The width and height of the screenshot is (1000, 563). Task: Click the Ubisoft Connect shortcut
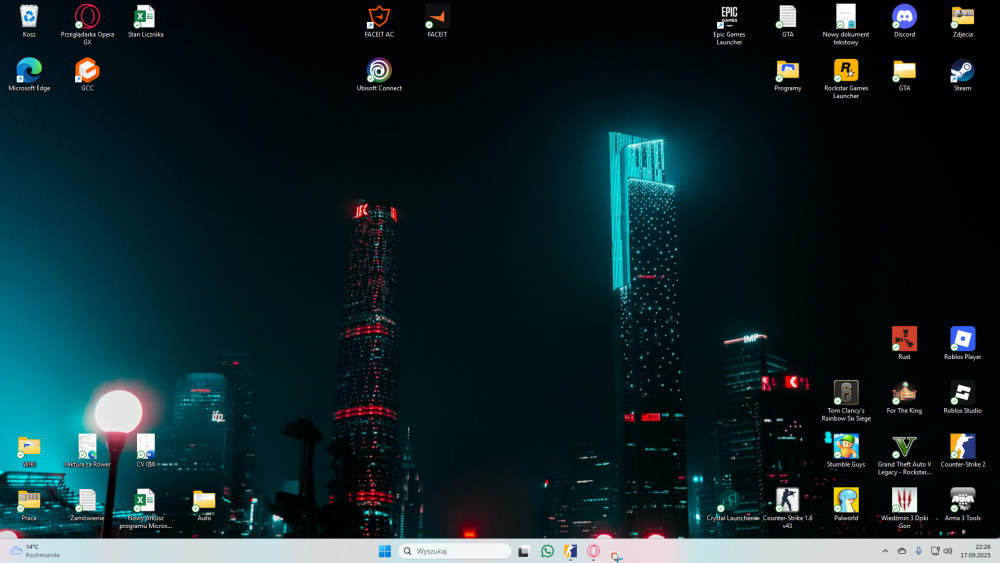pyautogui.click(x=379, y=75)
